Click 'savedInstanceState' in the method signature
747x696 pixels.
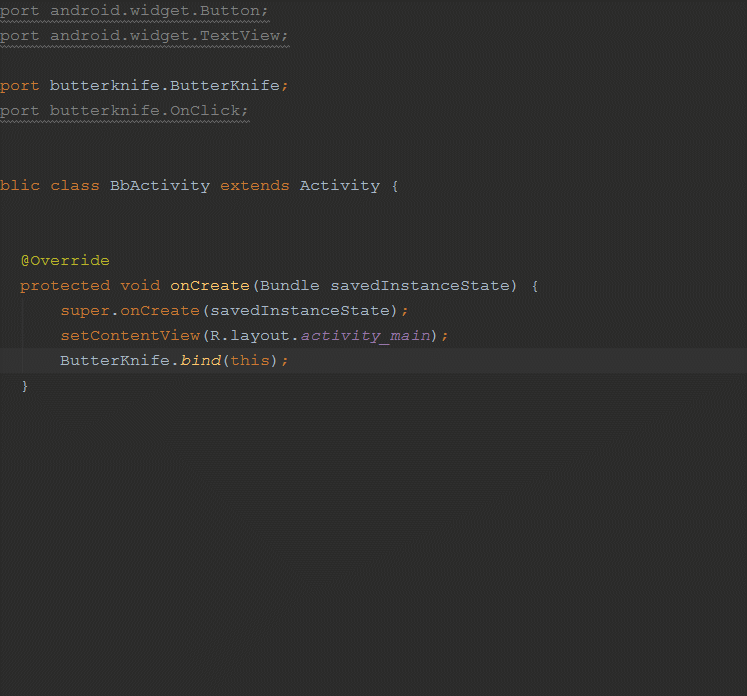[x=420, y=285]
